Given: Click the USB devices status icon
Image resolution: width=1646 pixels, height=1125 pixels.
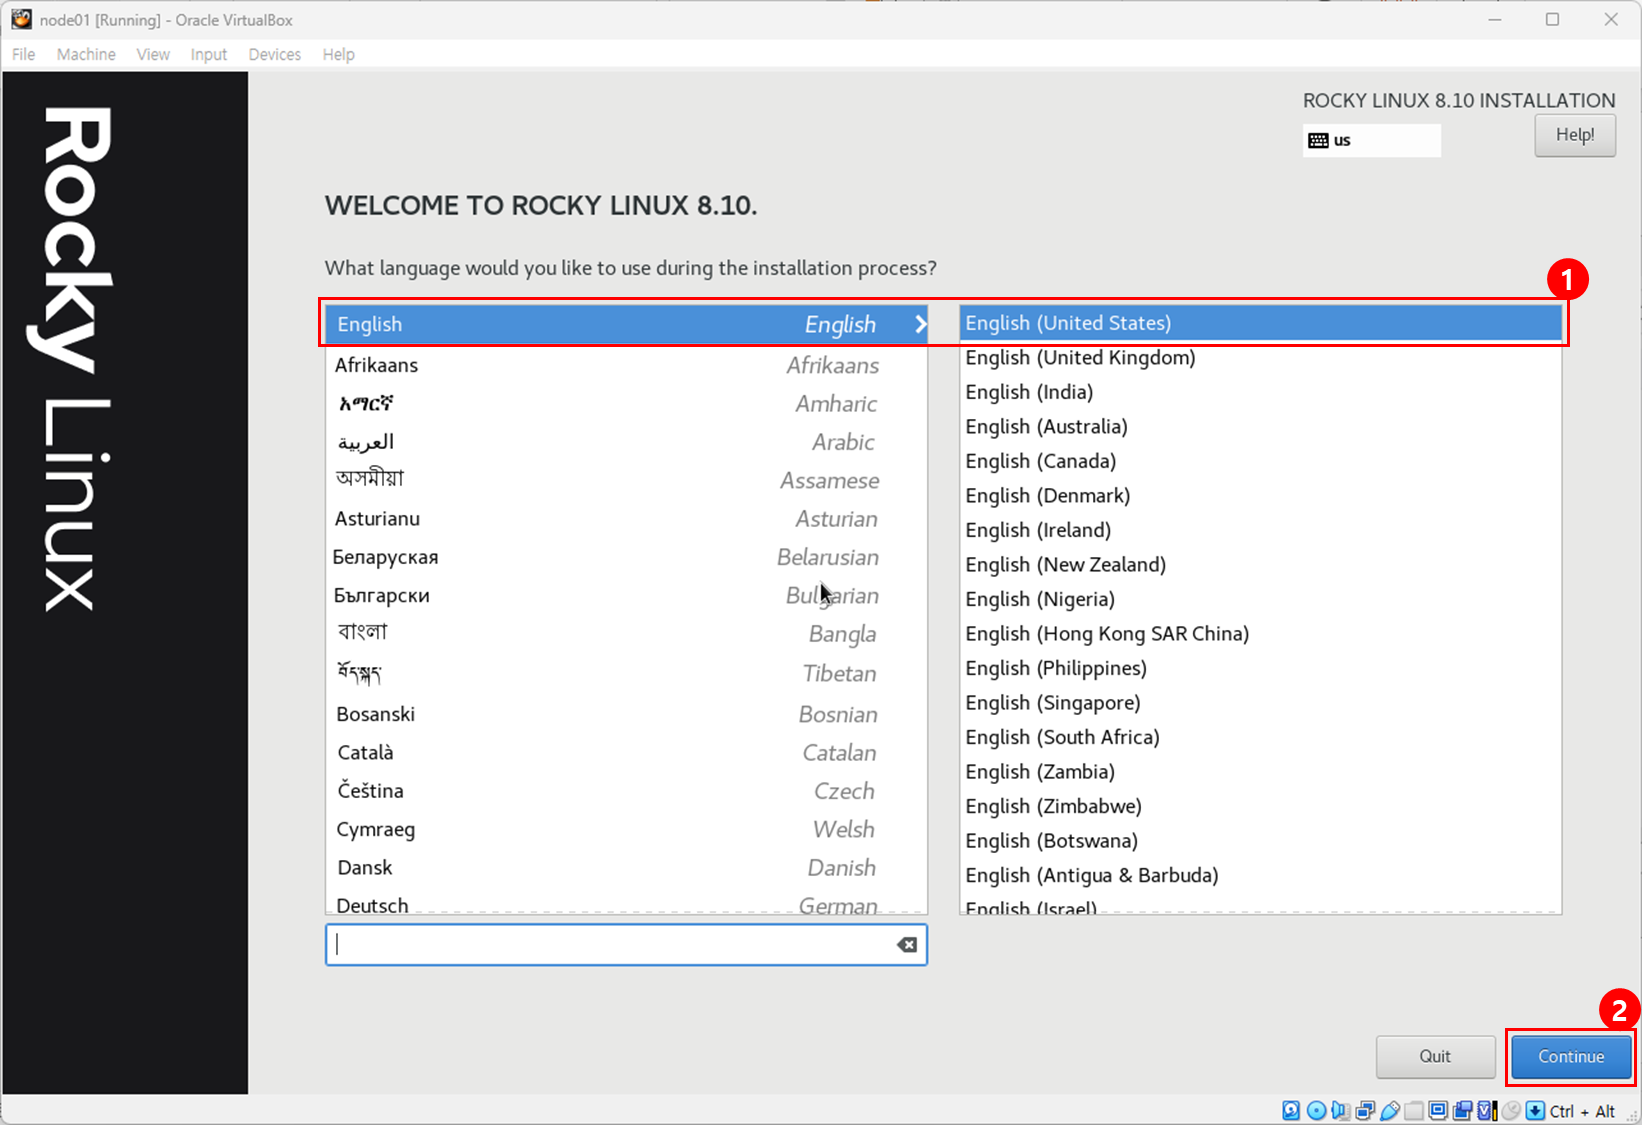Looking at the screenshot, I should pyautogui.click(x=1390, y=1110).
